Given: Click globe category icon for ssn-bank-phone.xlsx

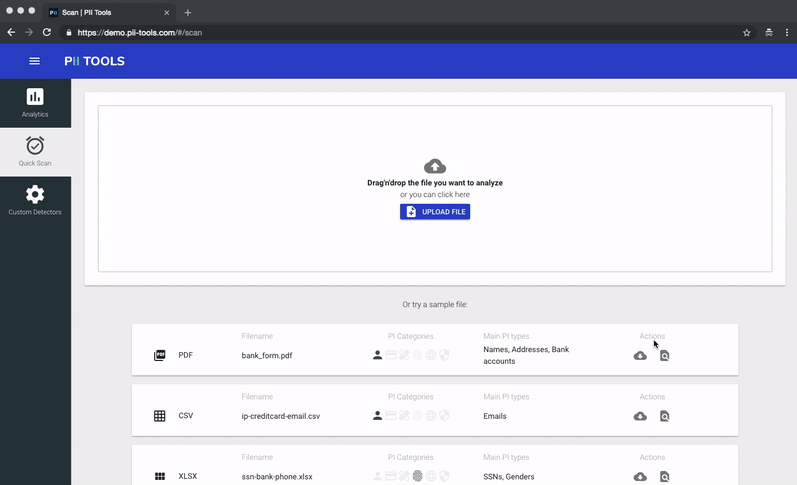Looking at the screenshot, I should click(431, 476).
